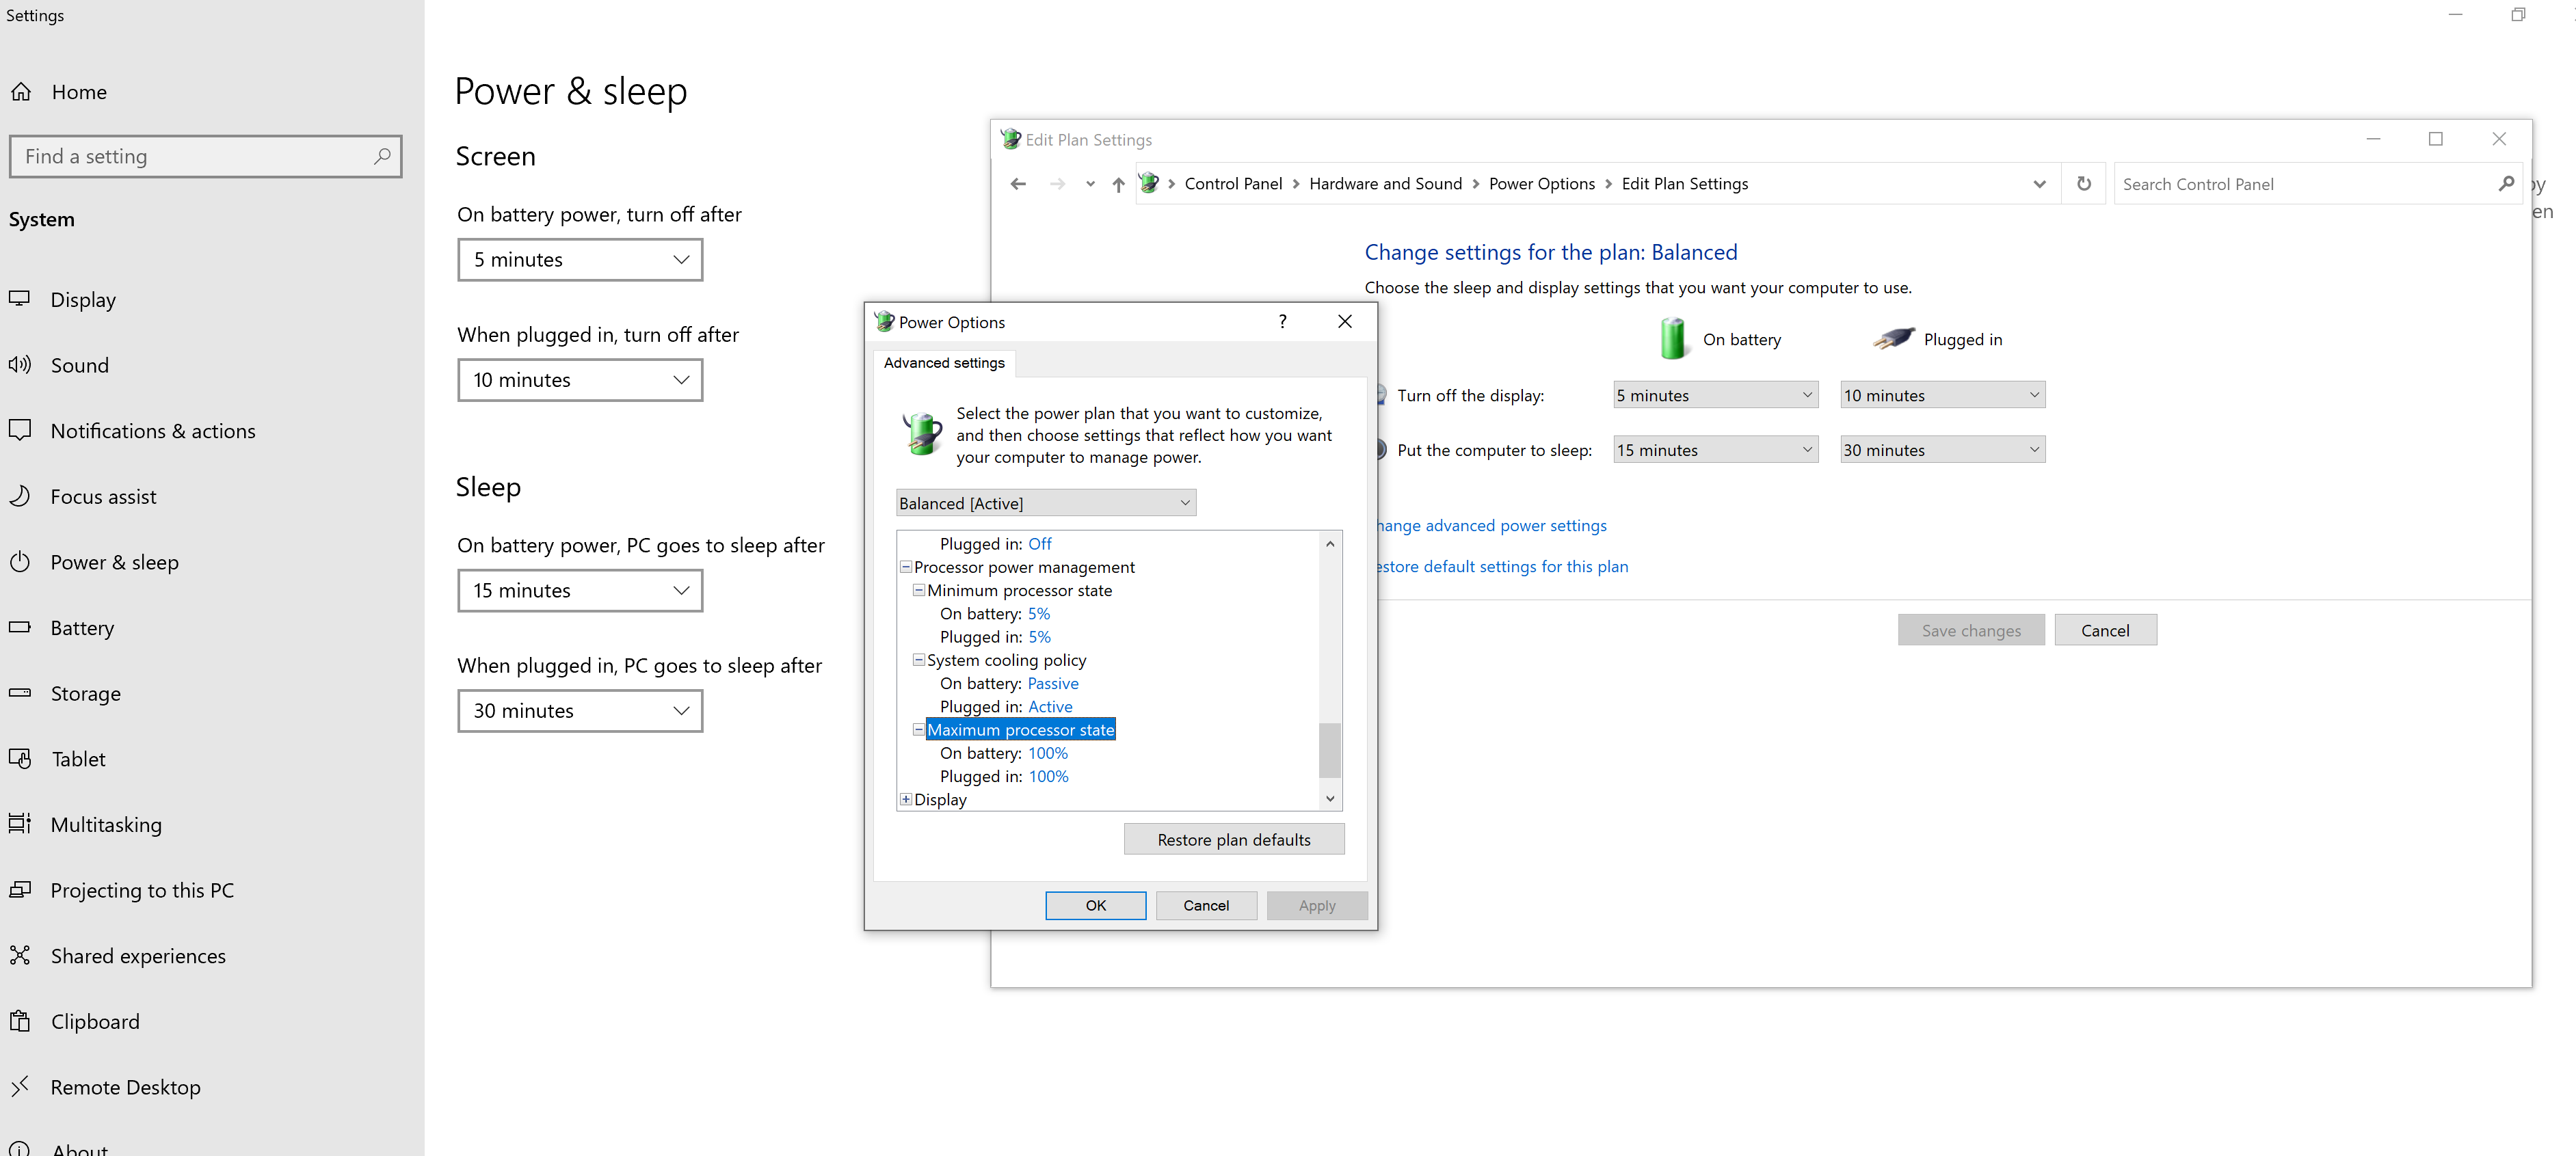Click the Remote Desktop sidebar icon

20,1086
